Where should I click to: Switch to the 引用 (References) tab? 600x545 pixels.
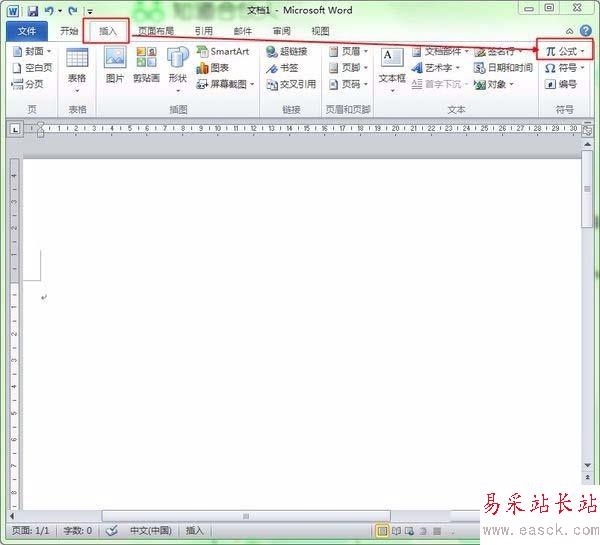pyautogui.click(x=204, y=31)
